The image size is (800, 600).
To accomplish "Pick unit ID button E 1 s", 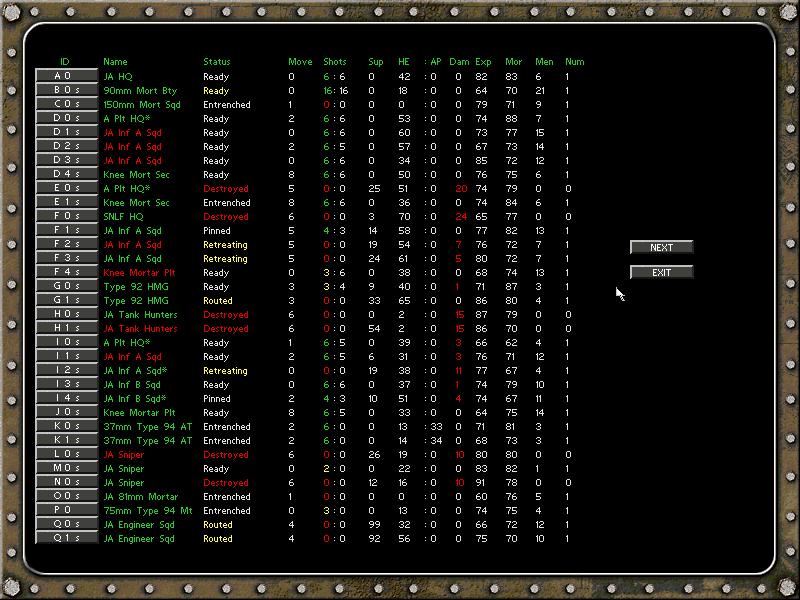I will [x=66, y=202].
